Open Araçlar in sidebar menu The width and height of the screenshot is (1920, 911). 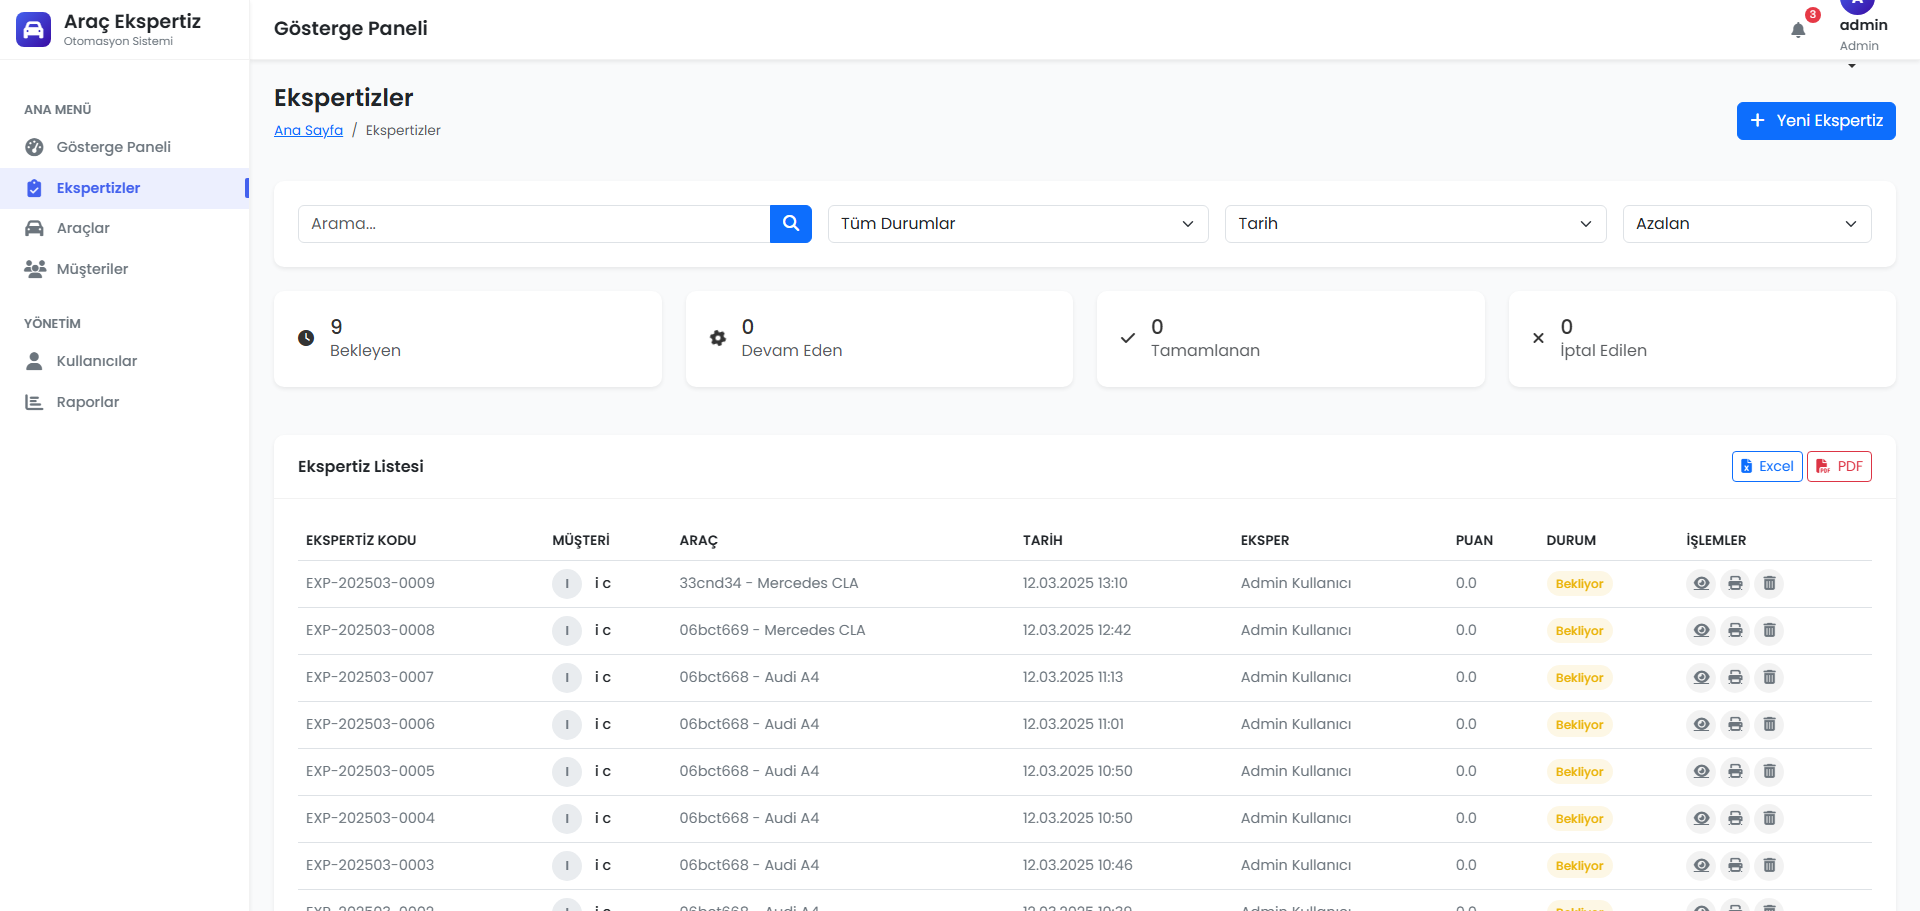[x=124, y=229]
